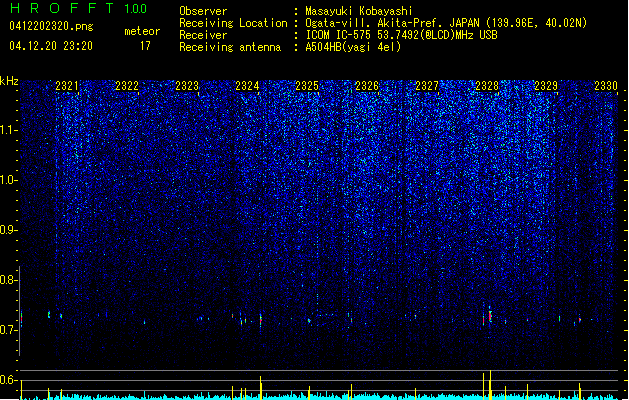
Task: Click the 0.8 kHz axis label
Action: [x=9, y=280]
